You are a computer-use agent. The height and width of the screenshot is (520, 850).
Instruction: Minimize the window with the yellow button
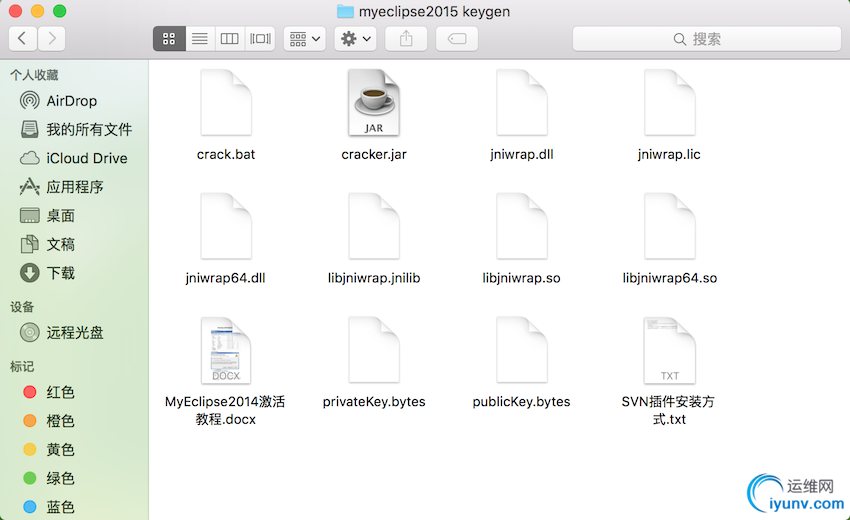37,11
